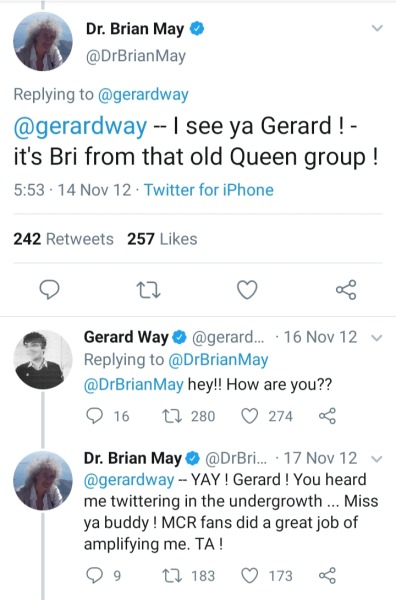Share Gerard Way's 'How are you' tweet

(328, 416)
